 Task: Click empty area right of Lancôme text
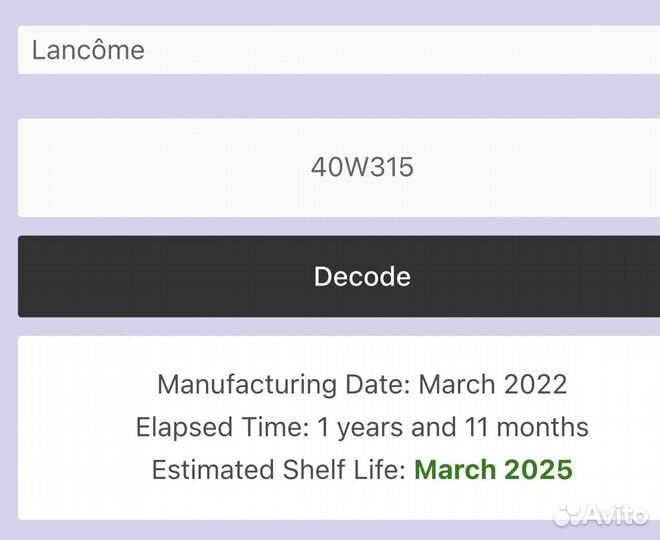click(x=400, y=50)
